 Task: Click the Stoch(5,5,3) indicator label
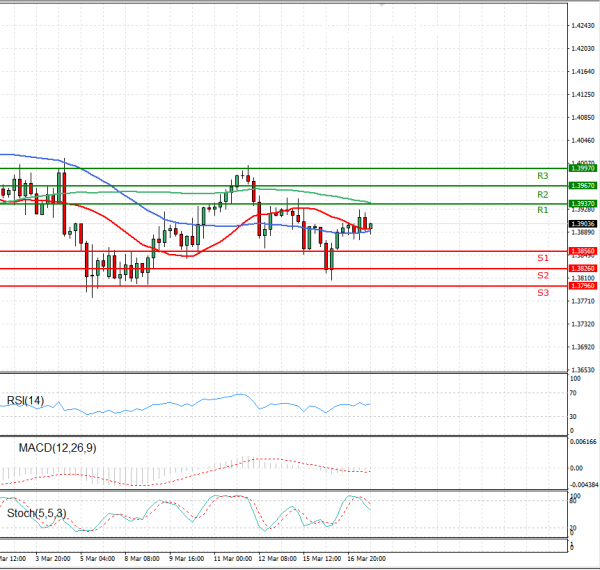click(x=36, y=513)
